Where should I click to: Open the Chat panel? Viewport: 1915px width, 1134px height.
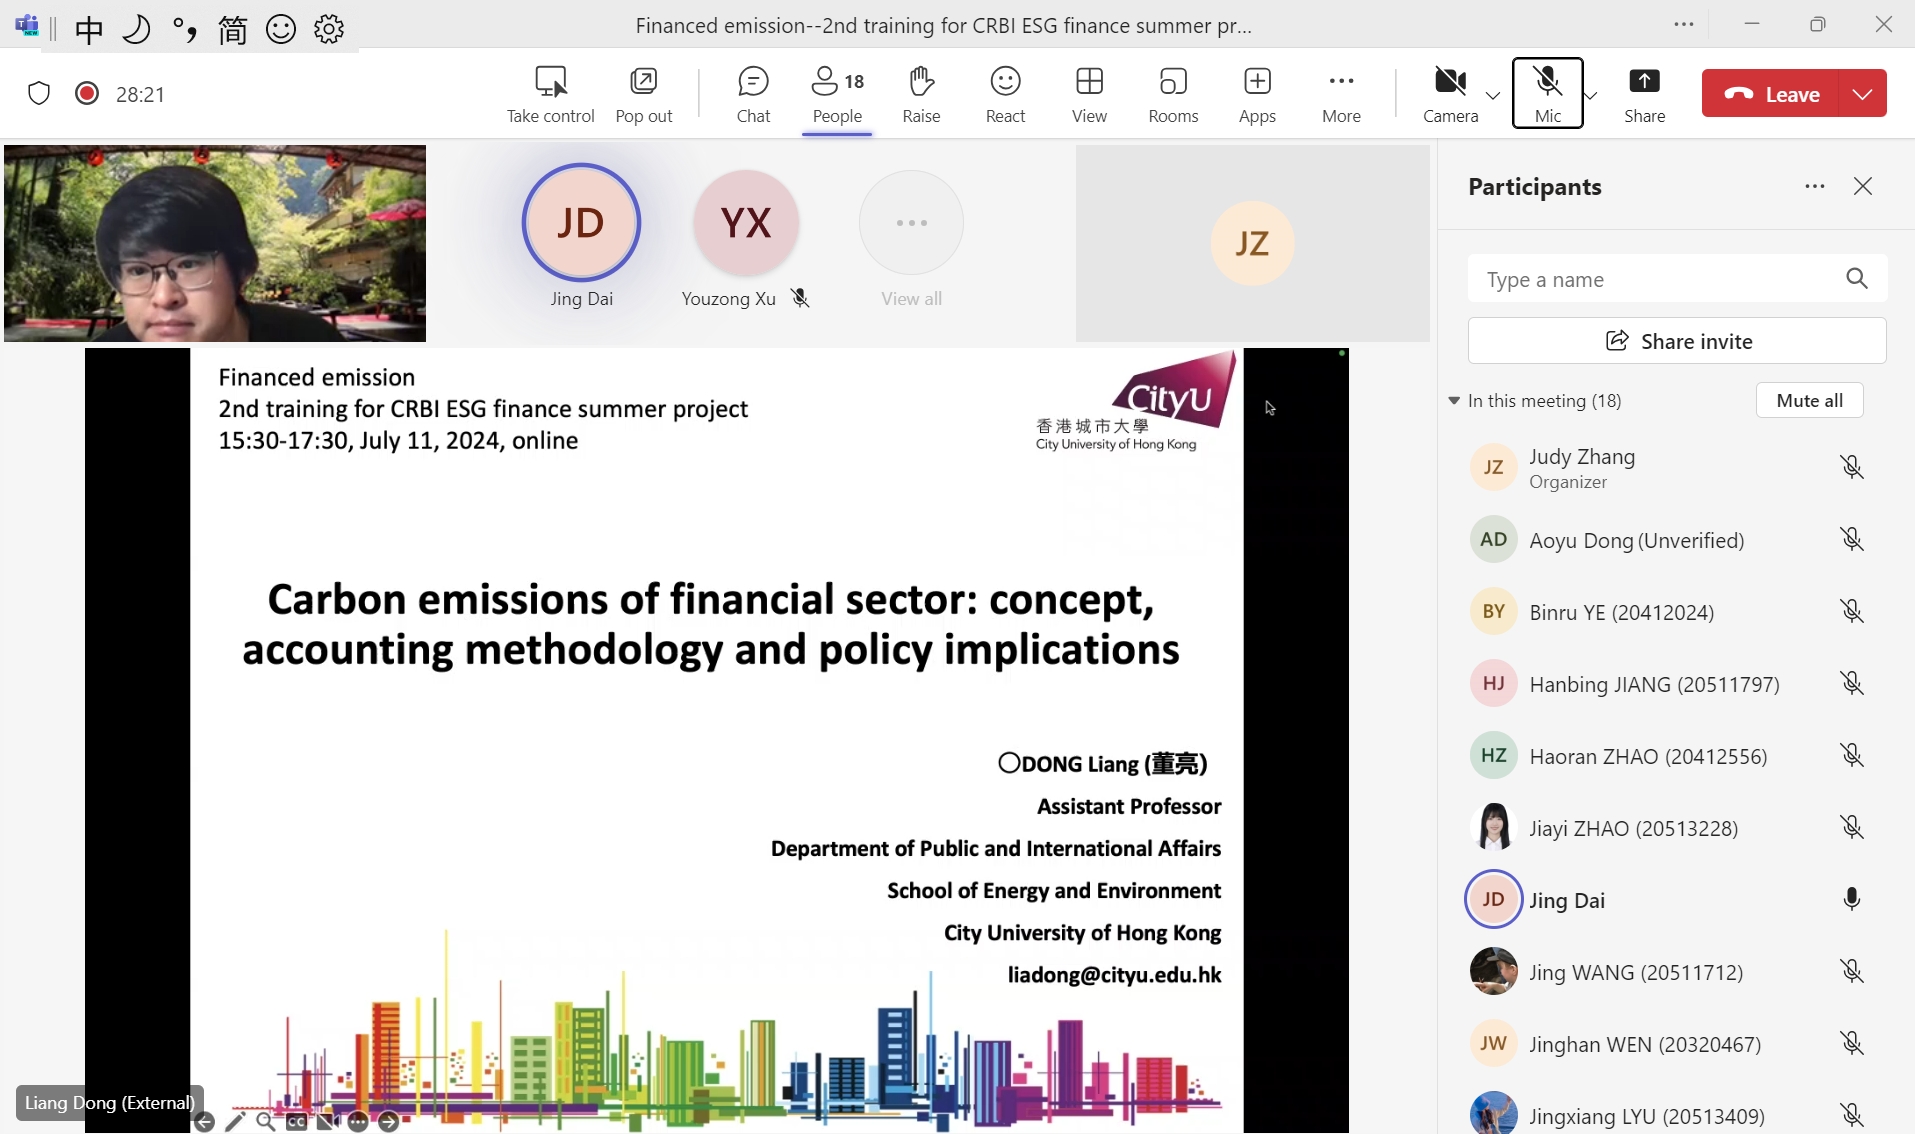(x=753, y=94)
